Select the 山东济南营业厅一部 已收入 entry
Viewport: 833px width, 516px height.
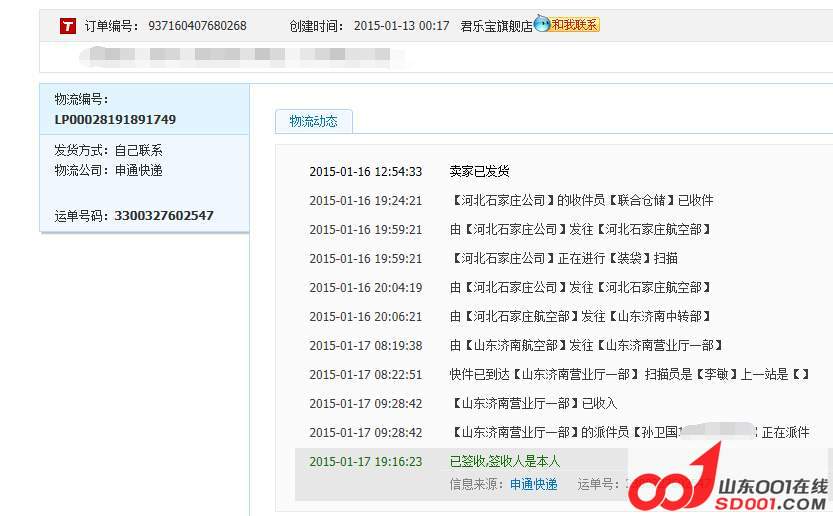tap(534, 403)
